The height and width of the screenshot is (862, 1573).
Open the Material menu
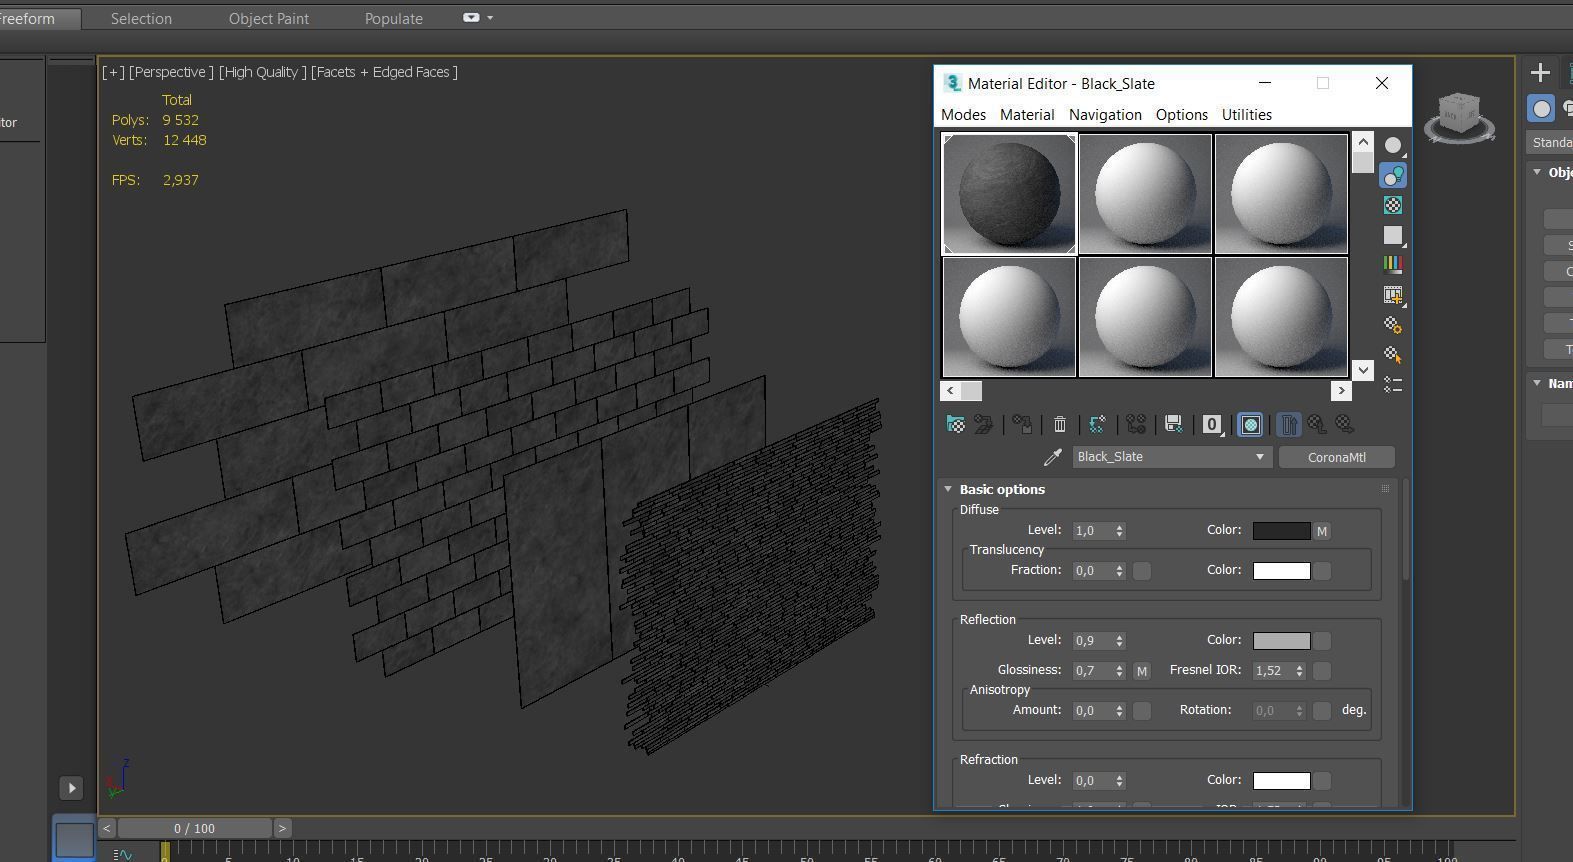pos(1027,115)
